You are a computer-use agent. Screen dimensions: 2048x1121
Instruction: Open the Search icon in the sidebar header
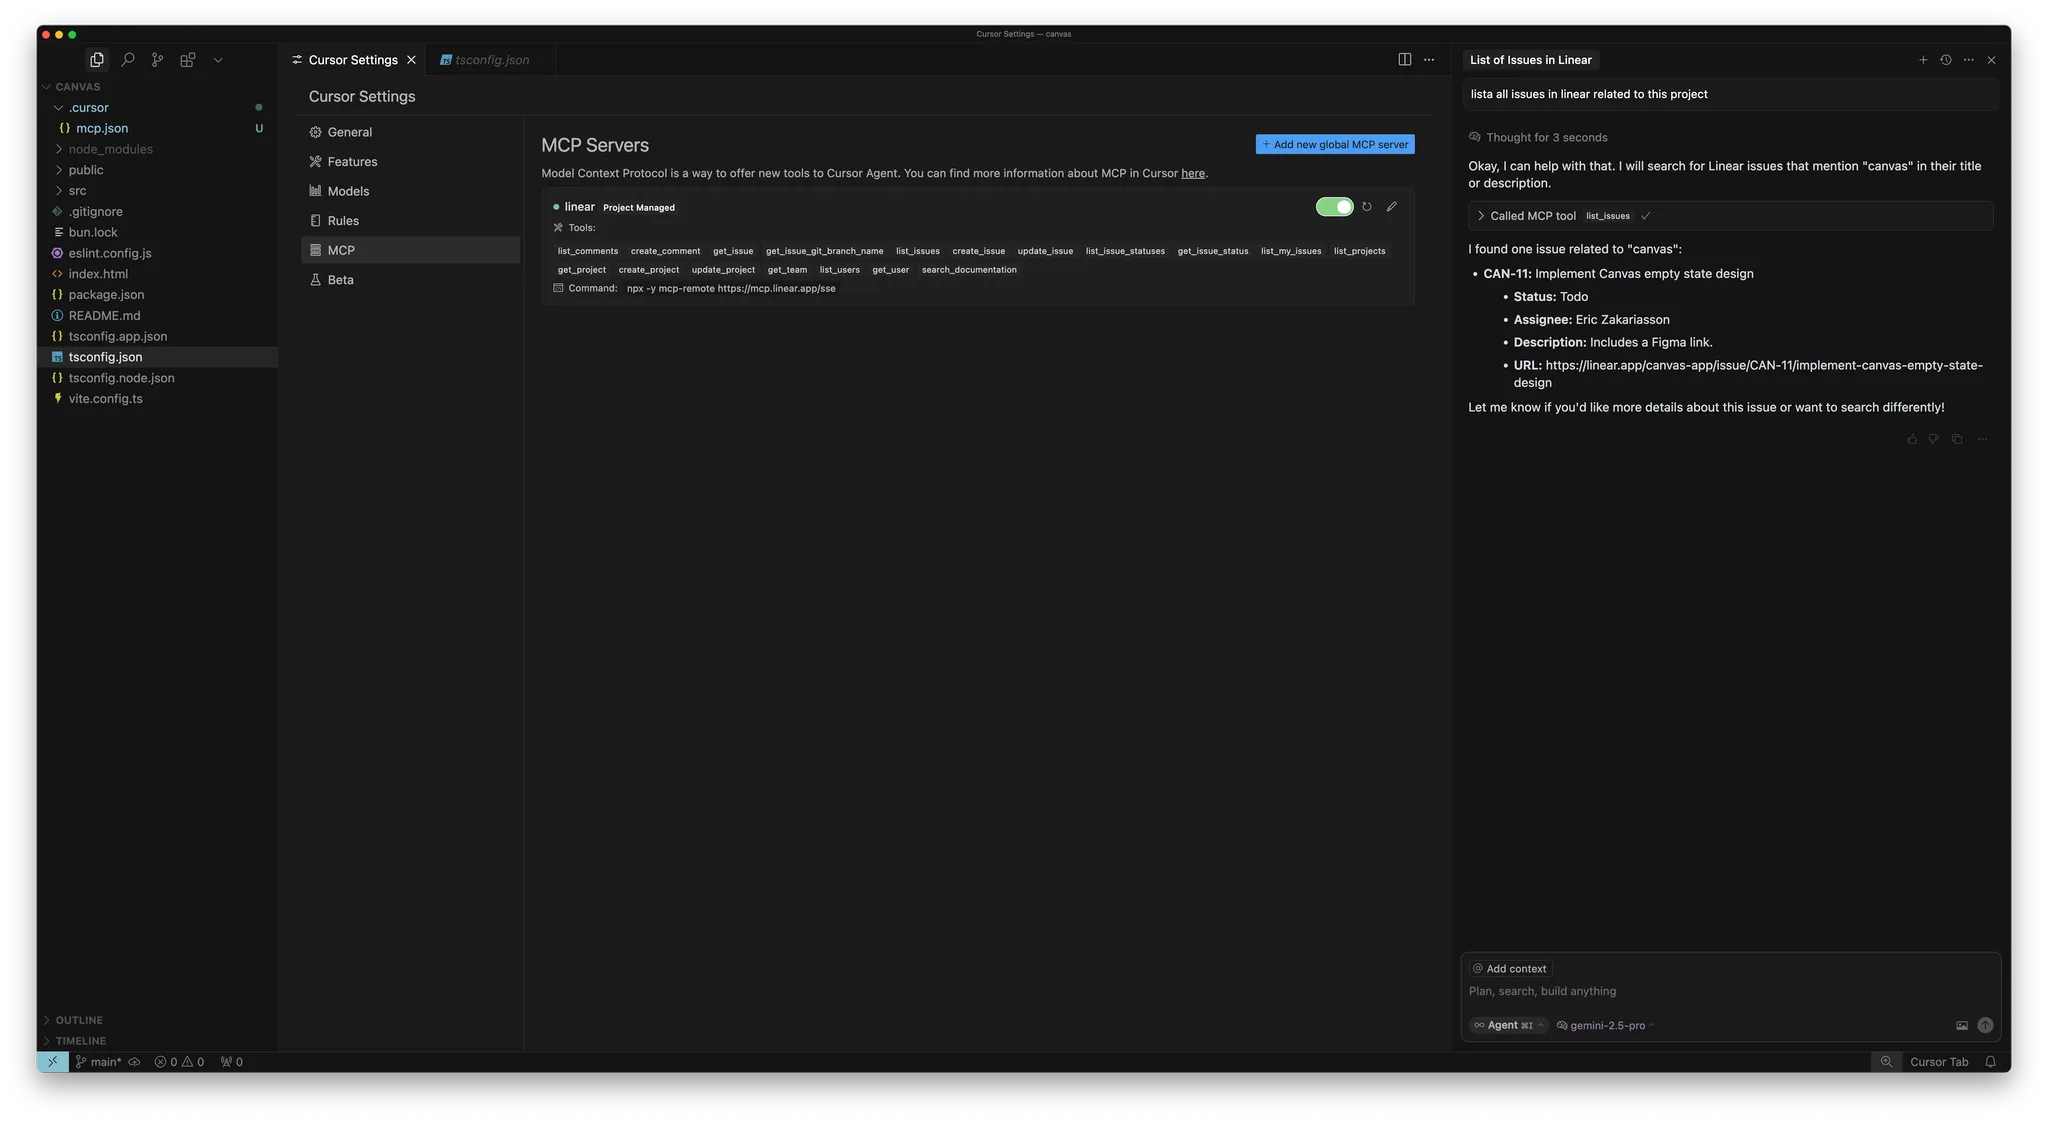[x=127, y=60]
